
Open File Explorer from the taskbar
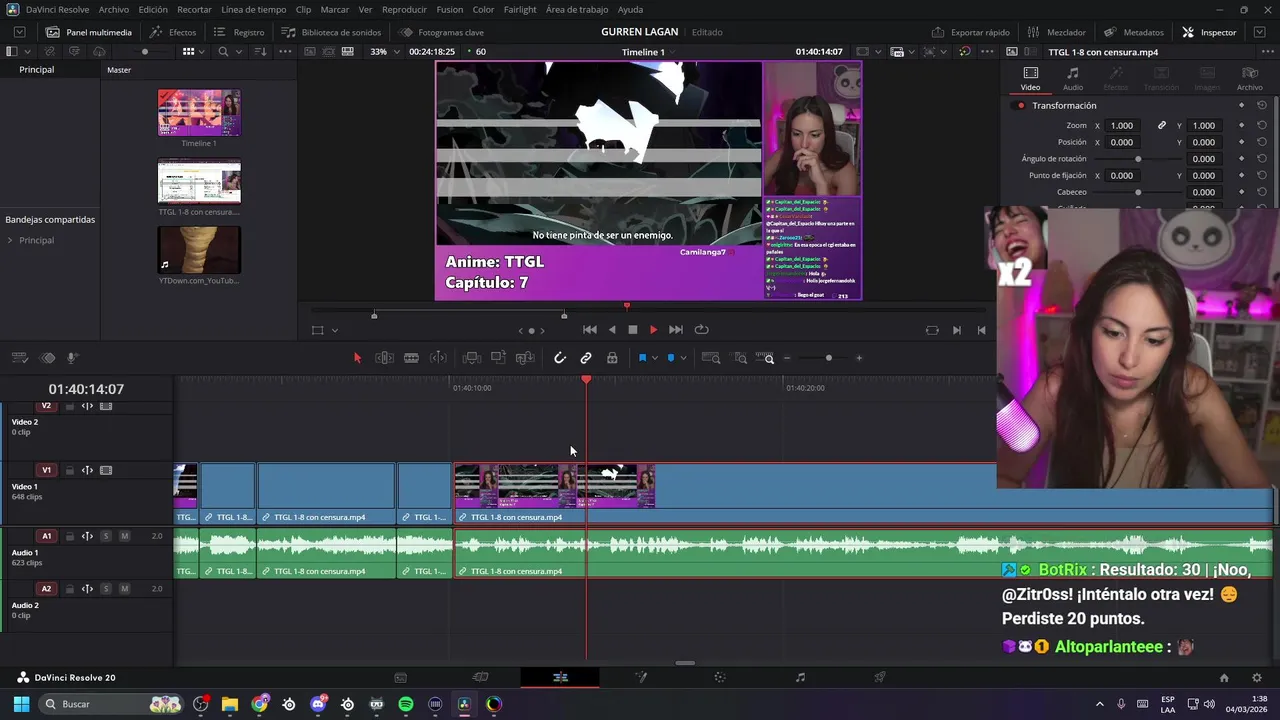(230, 704)
